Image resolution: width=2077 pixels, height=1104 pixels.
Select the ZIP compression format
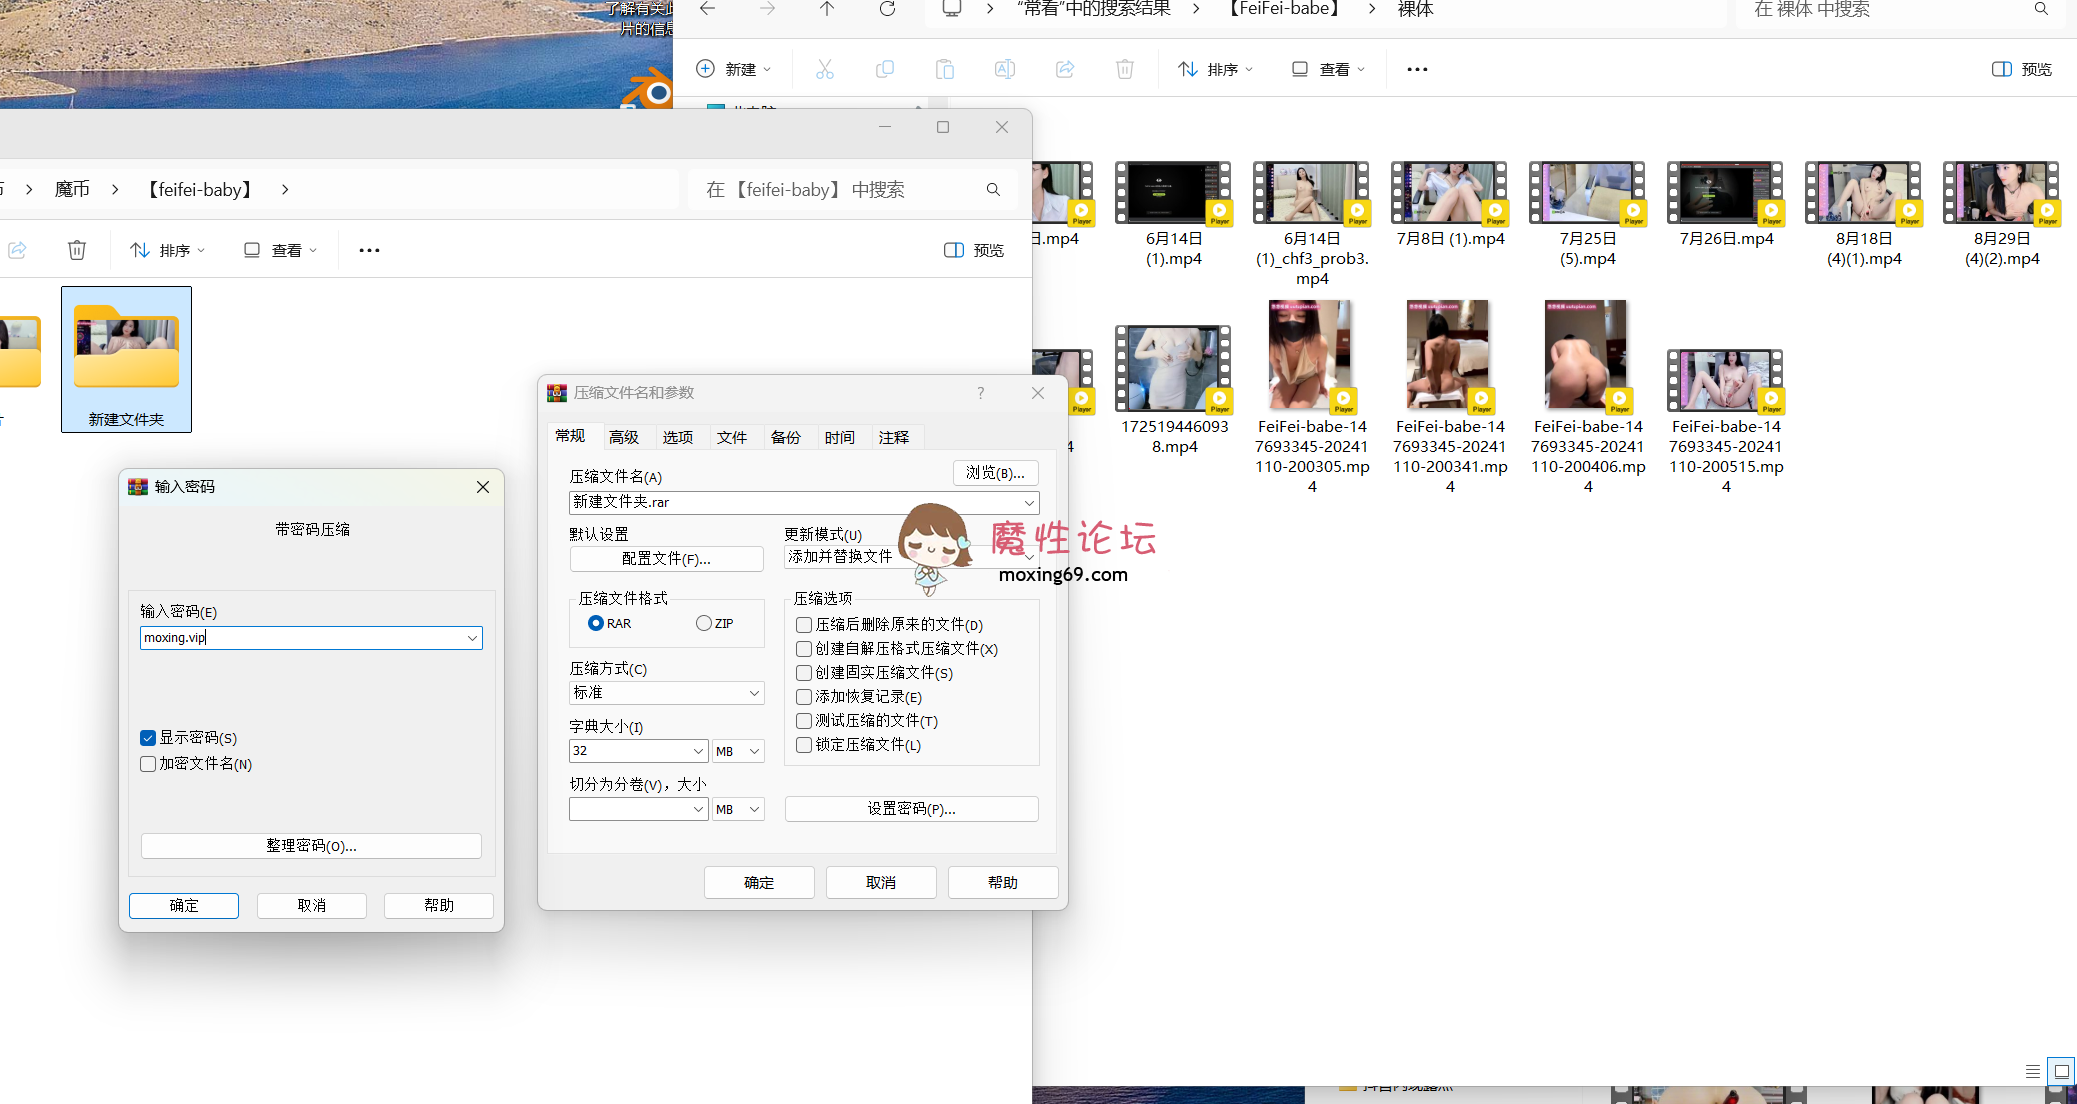(703, 622)
